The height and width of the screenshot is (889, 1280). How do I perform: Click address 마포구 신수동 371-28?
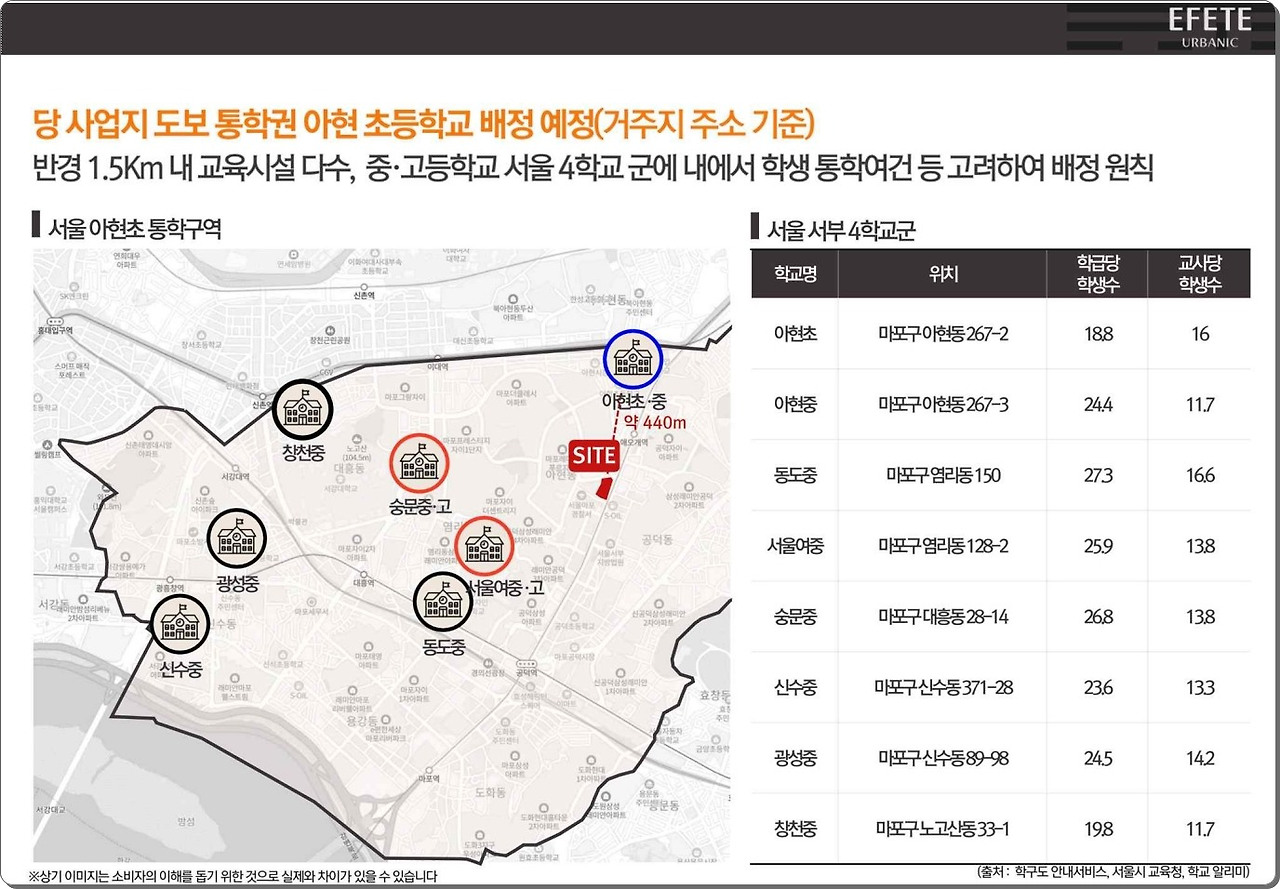[943, 688]
